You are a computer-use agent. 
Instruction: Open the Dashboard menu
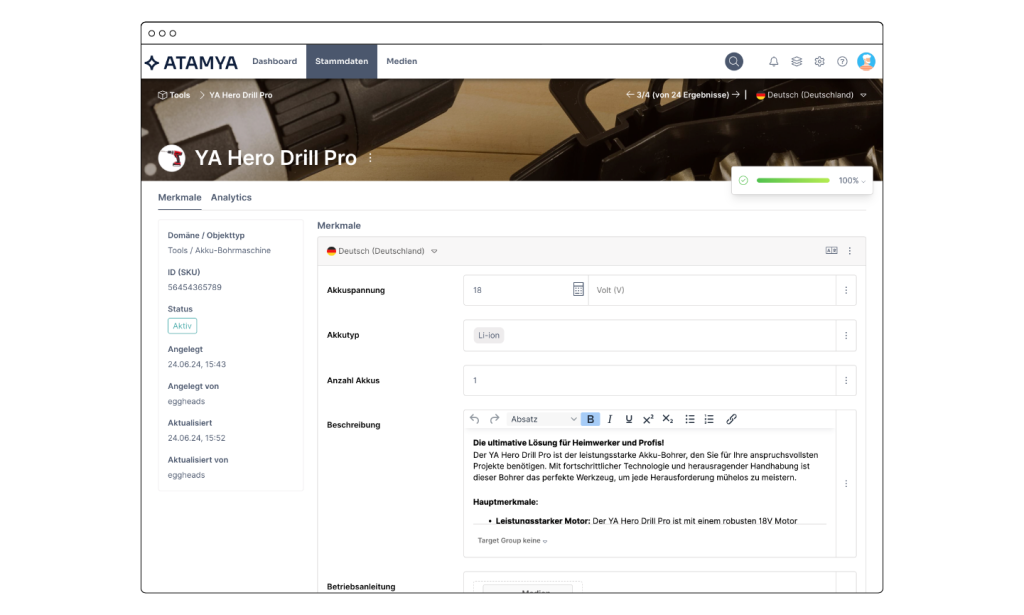[274, 61]
